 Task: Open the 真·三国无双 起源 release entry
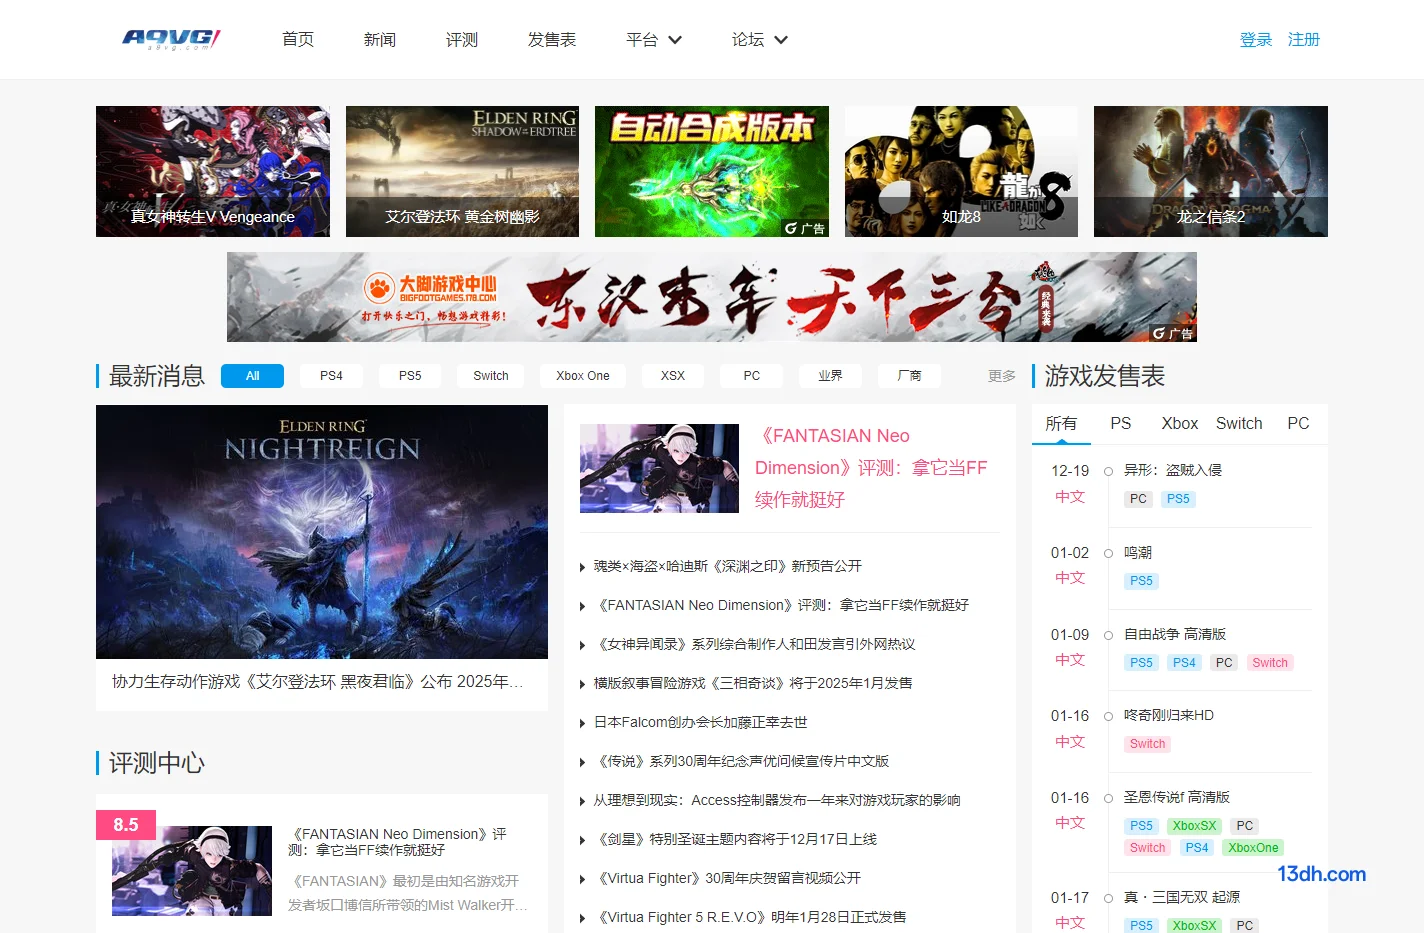[x=1182, y=897]
